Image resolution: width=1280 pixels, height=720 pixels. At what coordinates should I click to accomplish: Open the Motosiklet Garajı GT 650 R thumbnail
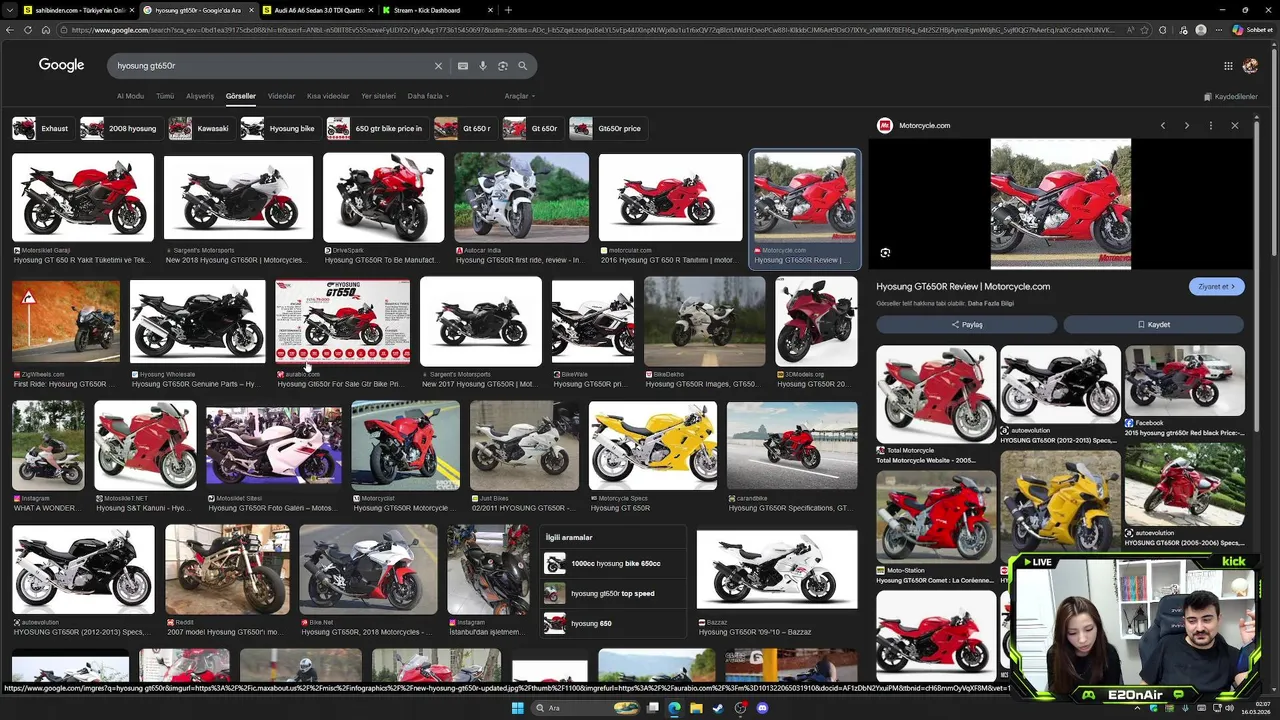tap(83, 198)
